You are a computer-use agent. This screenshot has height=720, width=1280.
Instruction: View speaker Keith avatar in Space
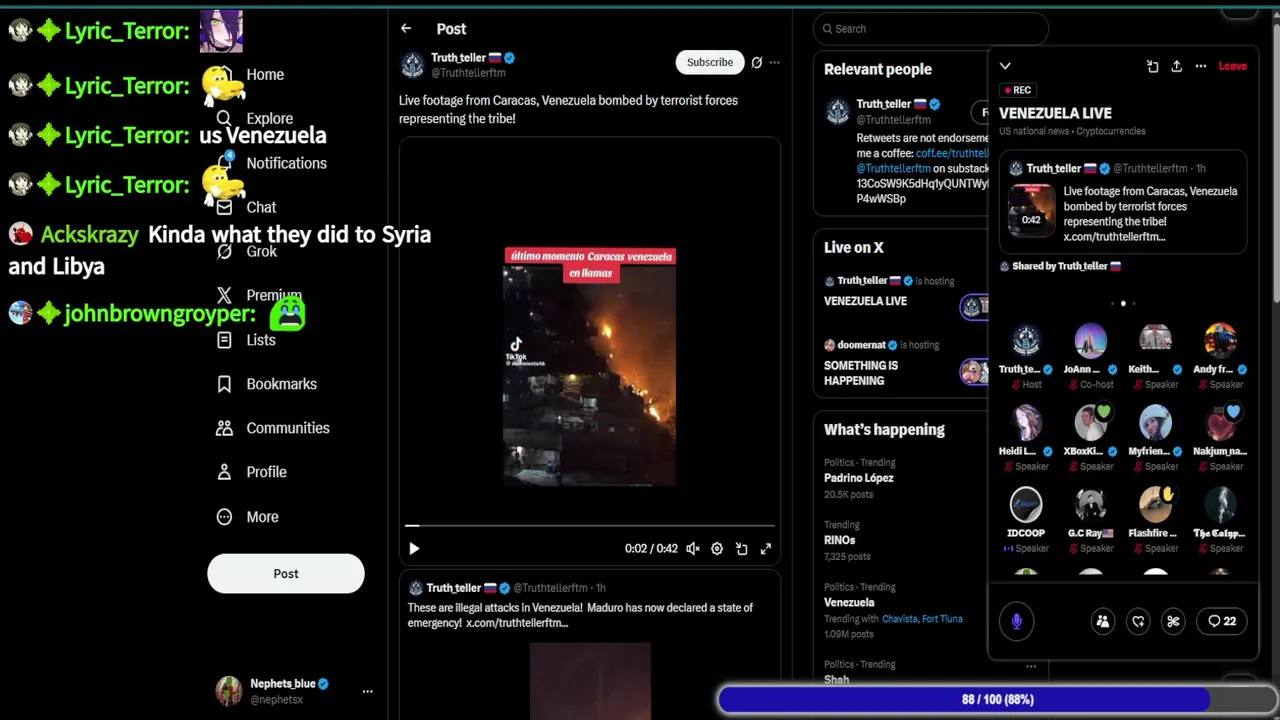click(1155, 341)
